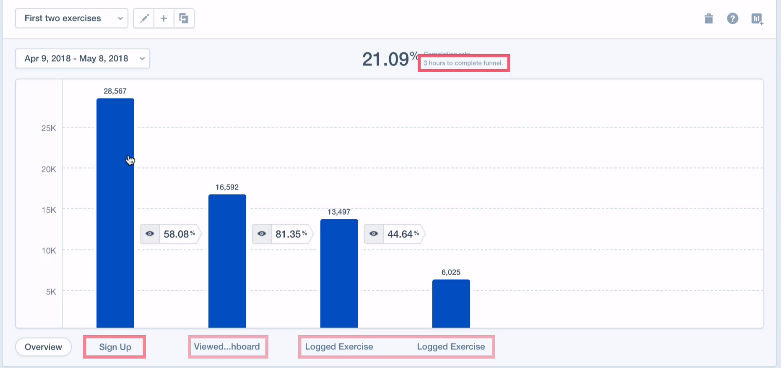This screenshot has height=368, width=781.
Task: Select the Sign Up step tab
Action: point(115,347)
